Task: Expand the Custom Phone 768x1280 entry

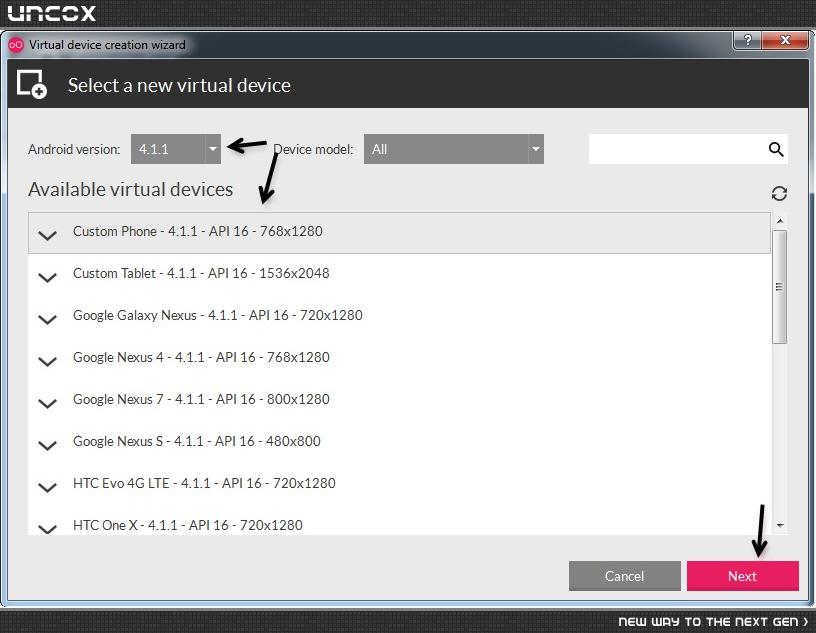Action: tap(47, 236)
